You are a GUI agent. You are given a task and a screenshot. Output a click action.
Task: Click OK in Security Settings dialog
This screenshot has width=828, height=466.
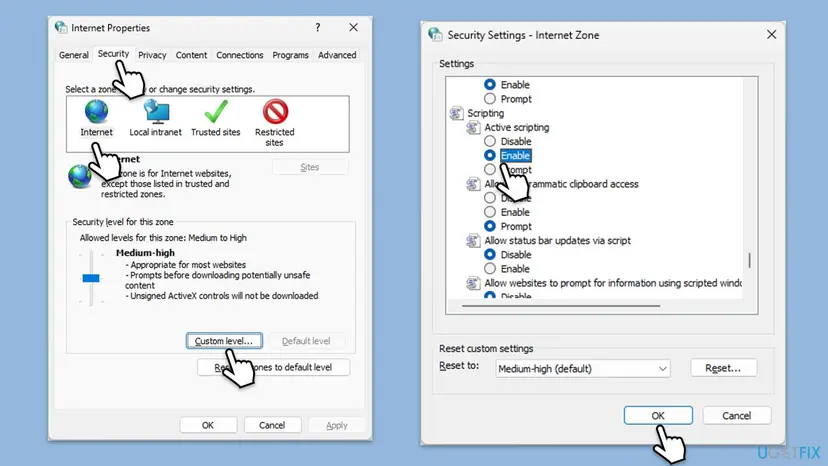point(658,416)
